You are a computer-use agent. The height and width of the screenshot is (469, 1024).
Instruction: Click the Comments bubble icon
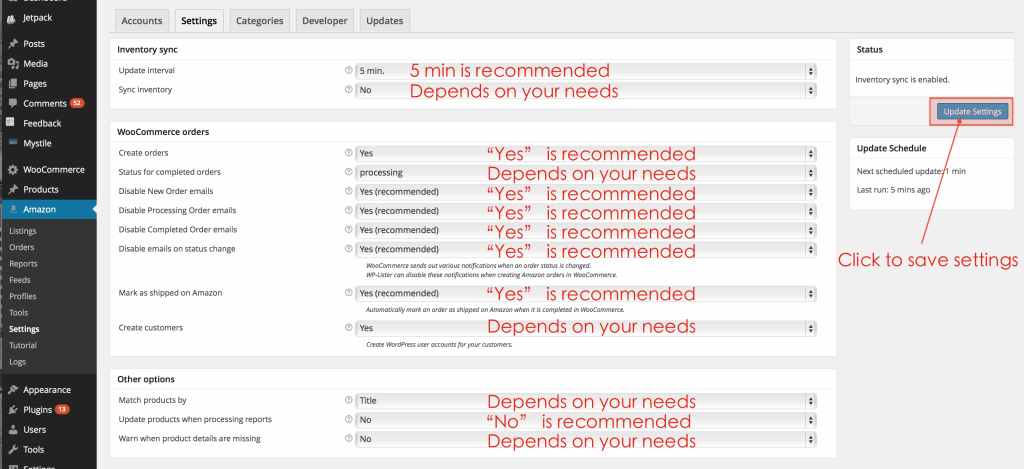point(12,103)
